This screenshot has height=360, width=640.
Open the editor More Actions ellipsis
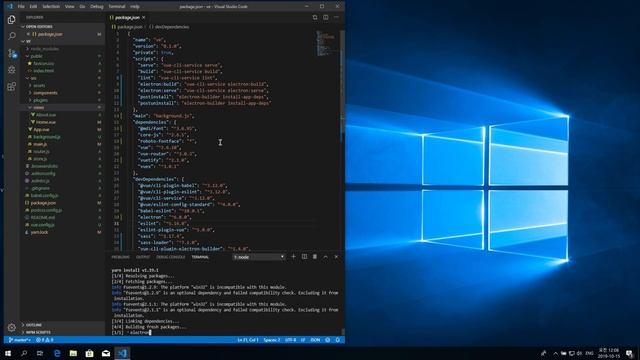(336, 18)
